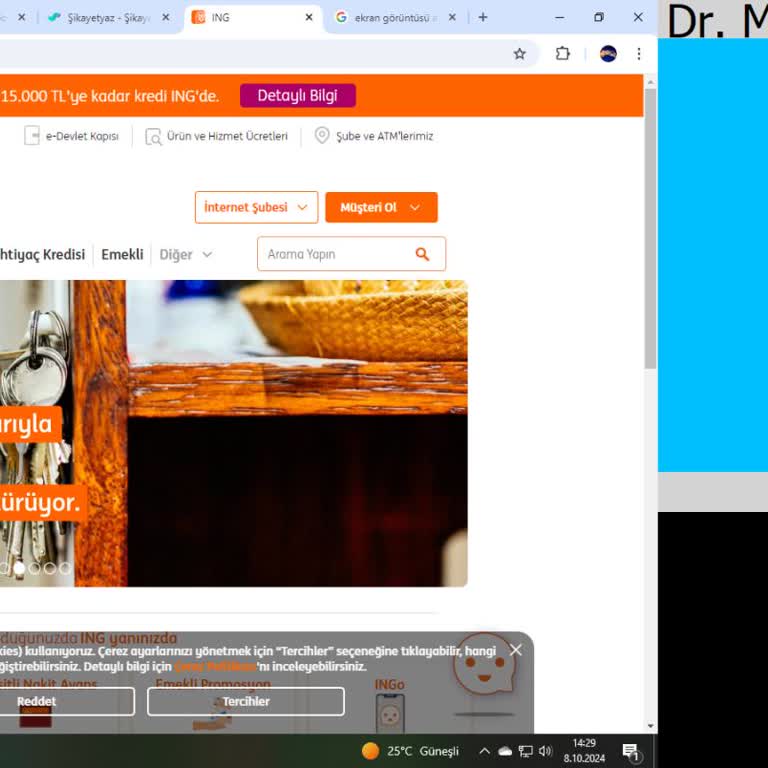The image size is (768, 768).
Task: Open Şube ve ATM'lerimiz link
Action: [x=384, y=136]
